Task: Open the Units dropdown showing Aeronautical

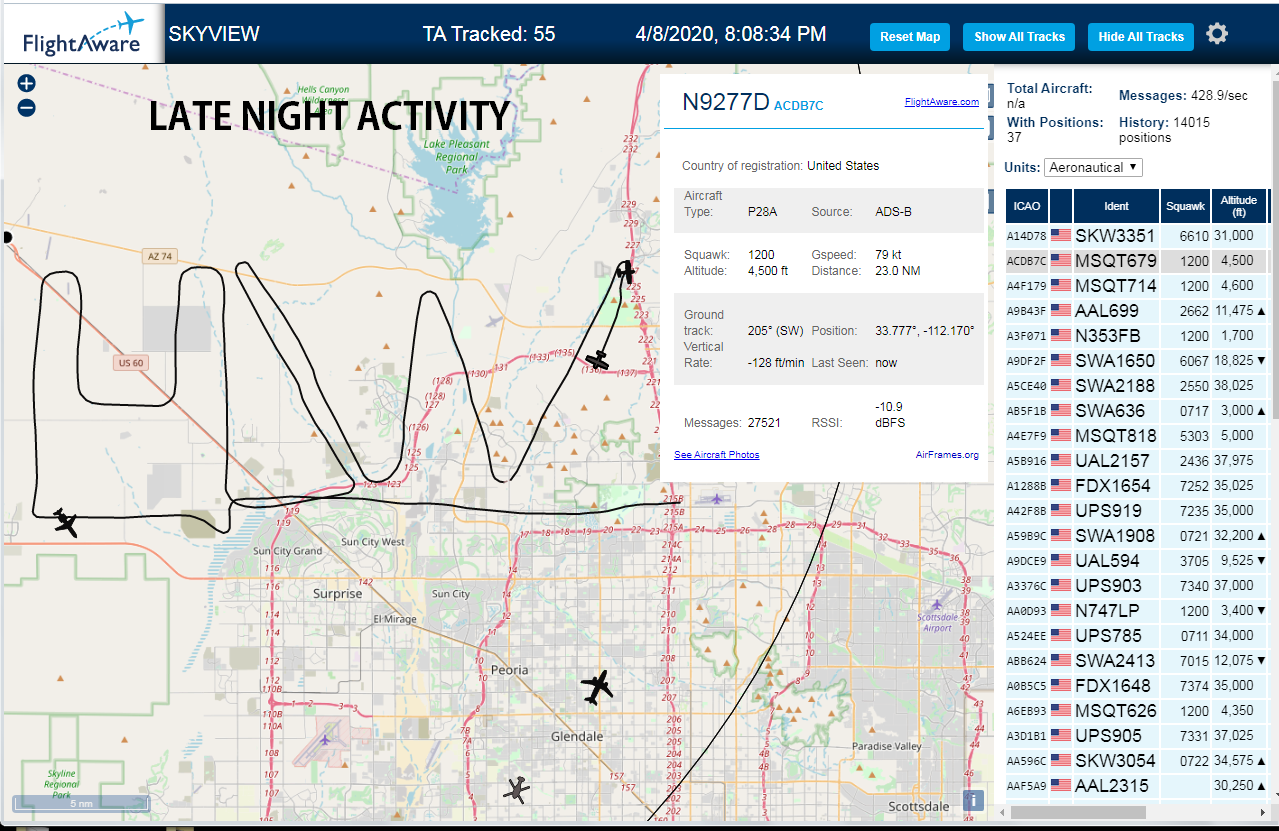Action: click(1093, 167)
